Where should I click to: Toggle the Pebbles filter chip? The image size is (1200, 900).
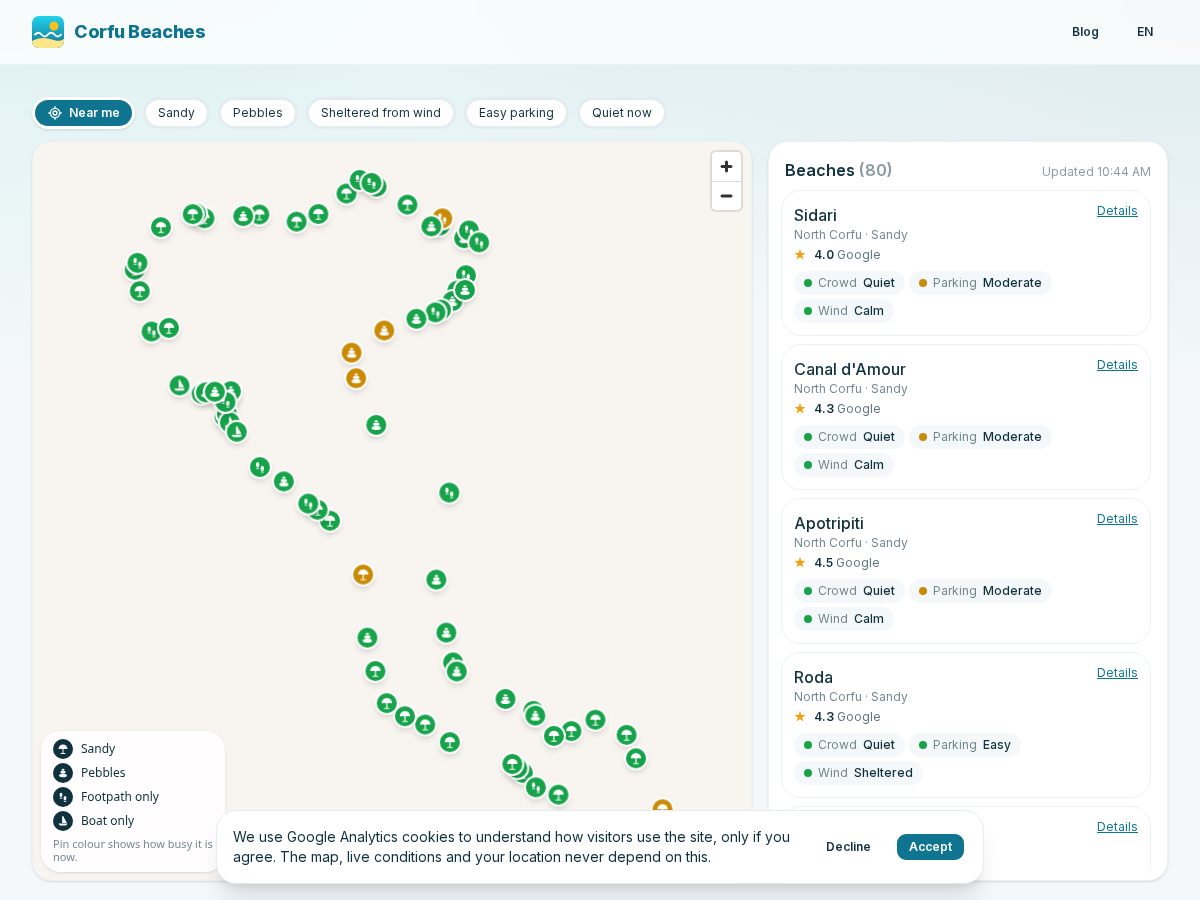pyautogui.click(x=258, y=113)
